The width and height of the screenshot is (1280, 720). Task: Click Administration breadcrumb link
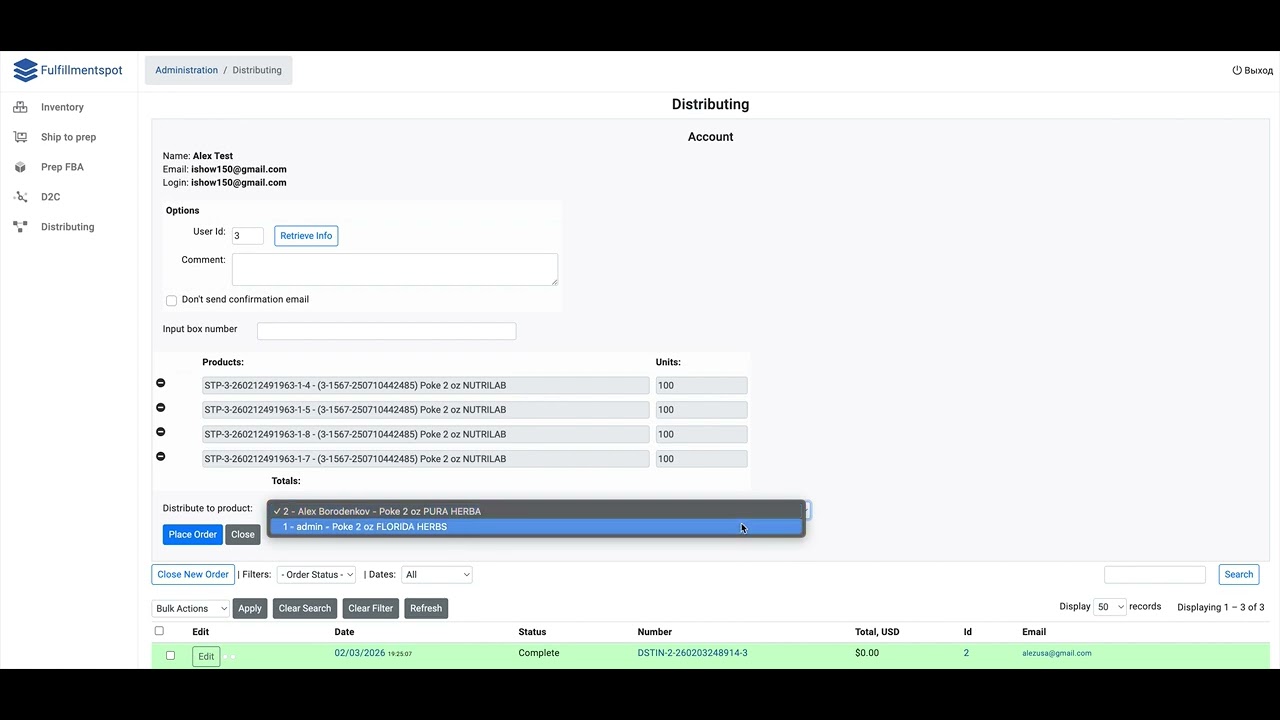click(186, 70)
